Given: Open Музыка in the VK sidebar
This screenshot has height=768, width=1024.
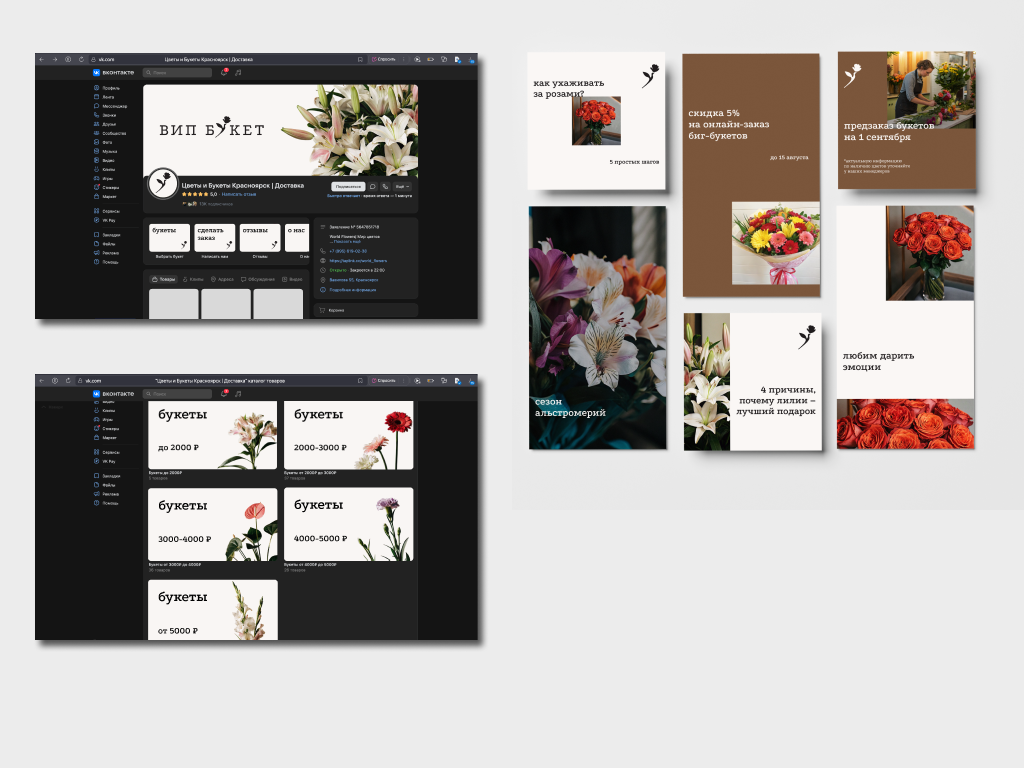Looking at the screenshot, I should coord(108,151).
